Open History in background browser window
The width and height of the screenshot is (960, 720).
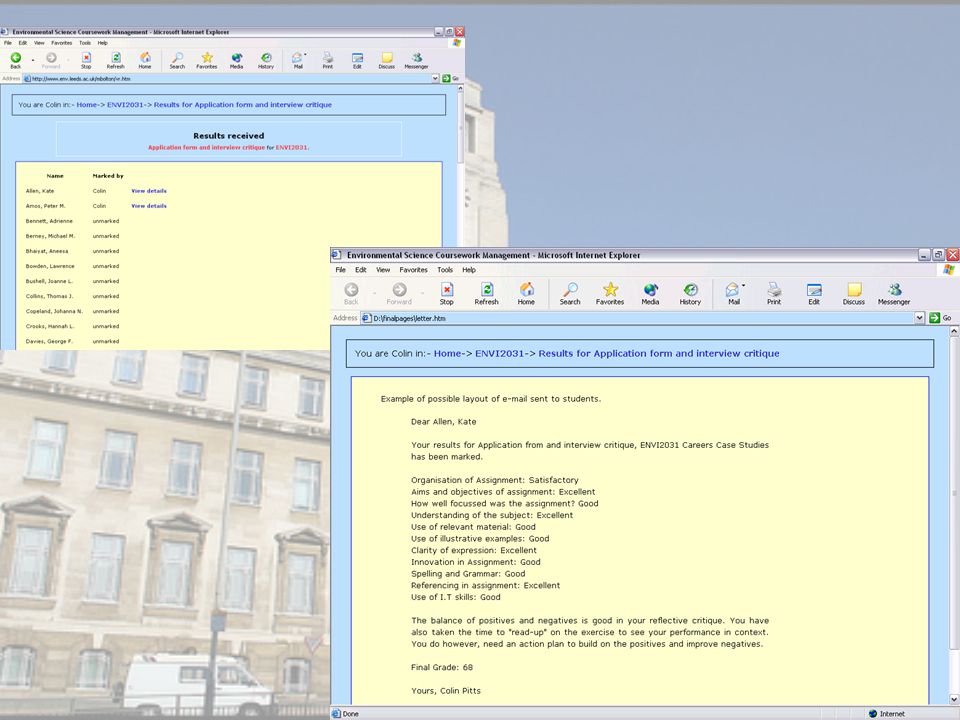coord(266,60)
